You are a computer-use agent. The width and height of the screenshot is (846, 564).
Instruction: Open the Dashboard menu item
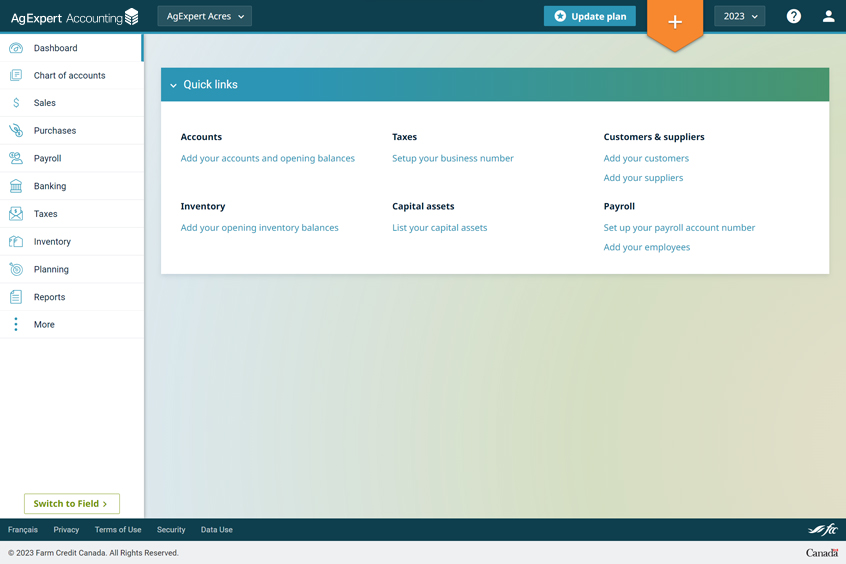click(x=72, y=48)
